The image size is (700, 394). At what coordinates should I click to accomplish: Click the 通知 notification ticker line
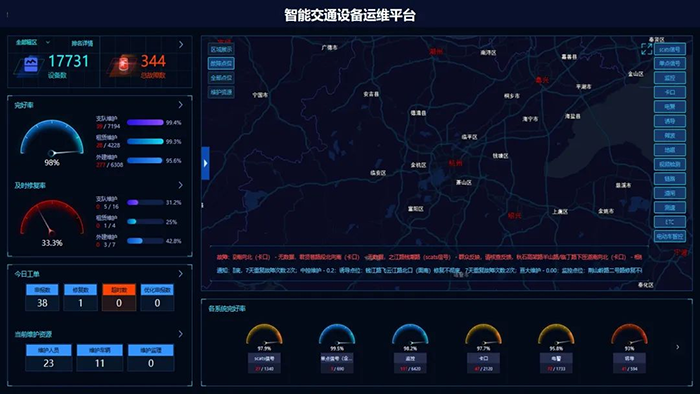(x=429, y=270)
